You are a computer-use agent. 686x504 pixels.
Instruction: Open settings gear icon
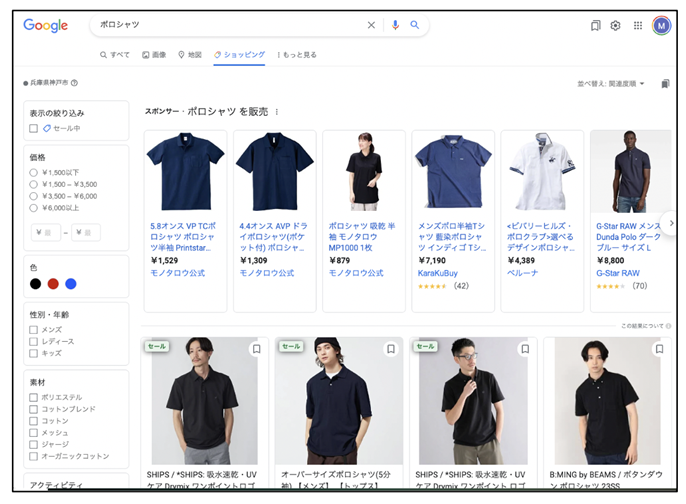coord(616,26)
